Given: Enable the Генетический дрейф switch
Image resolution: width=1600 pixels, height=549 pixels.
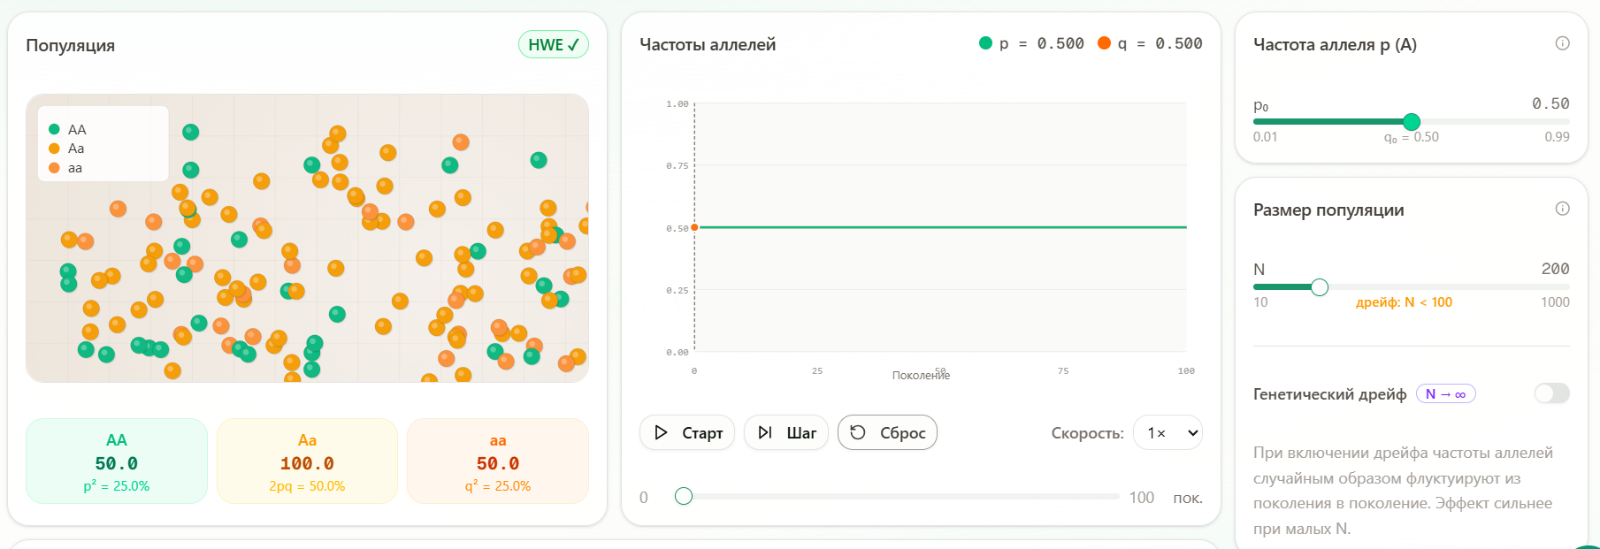Looking at the screenshot, I should point(1551,393).
